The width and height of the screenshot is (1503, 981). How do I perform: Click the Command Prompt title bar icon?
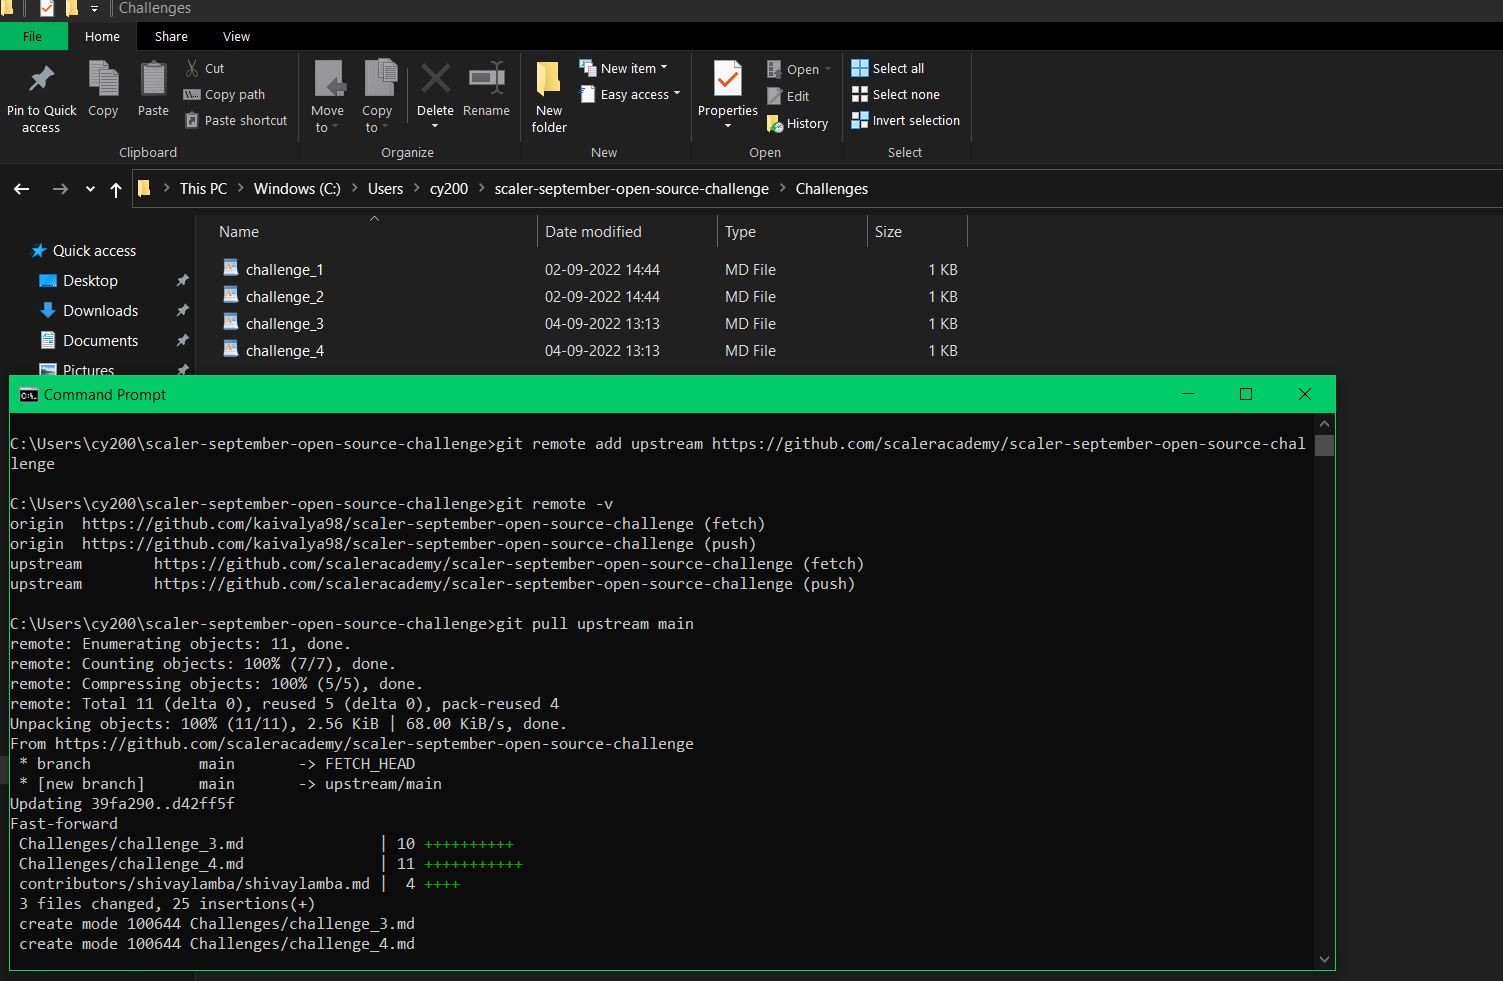[x=29, y=395]
